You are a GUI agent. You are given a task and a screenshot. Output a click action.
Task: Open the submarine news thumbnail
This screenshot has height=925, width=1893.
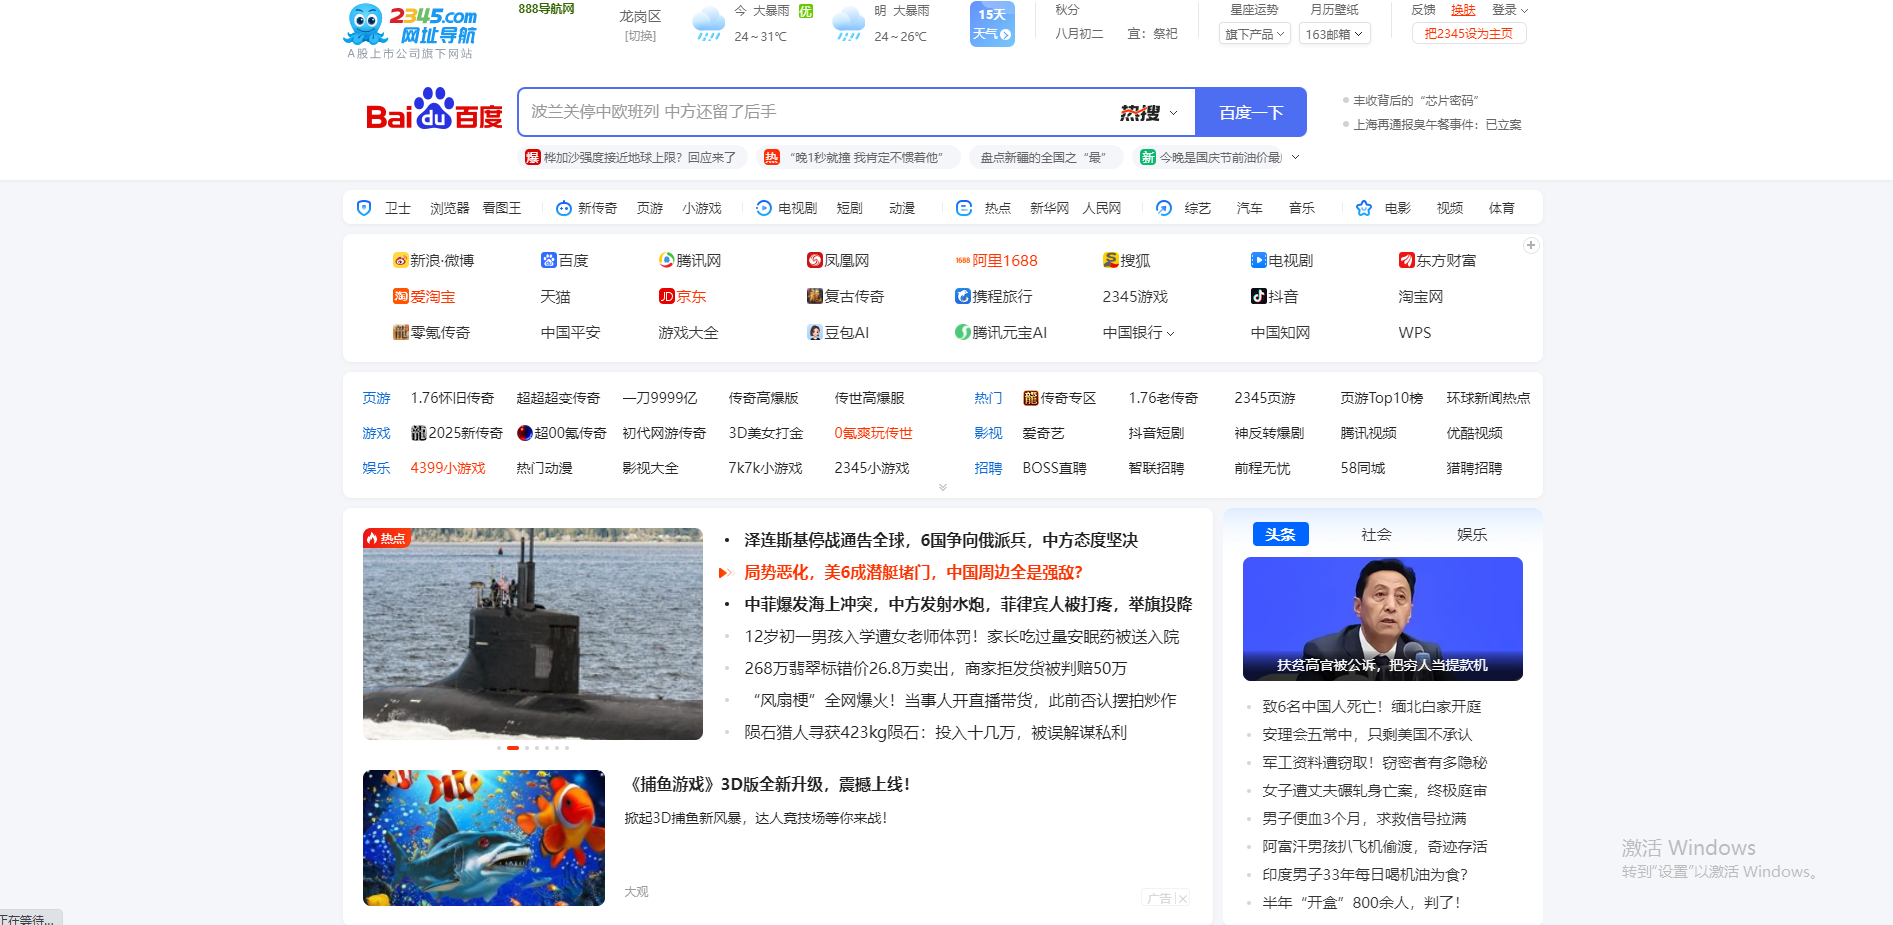(x=532, y=634)
